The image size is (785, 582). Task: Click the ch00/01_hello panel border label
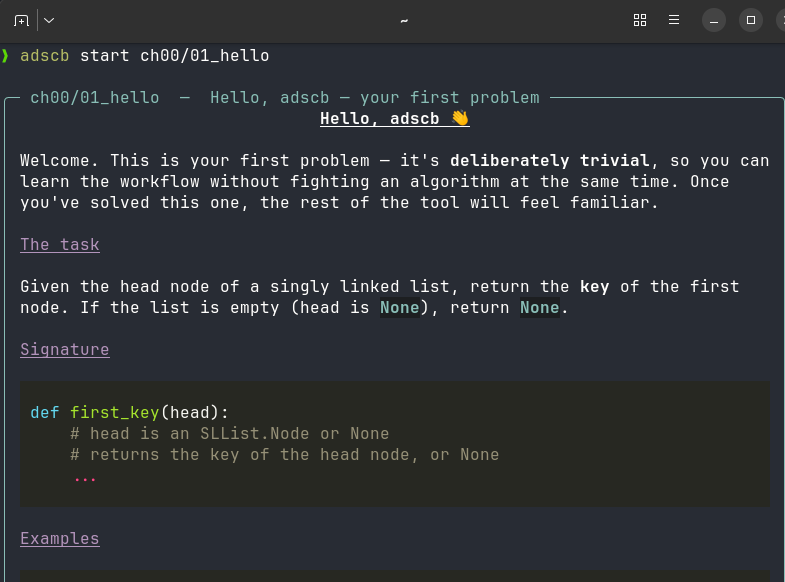pyautogui.click(x=95, y=98)
